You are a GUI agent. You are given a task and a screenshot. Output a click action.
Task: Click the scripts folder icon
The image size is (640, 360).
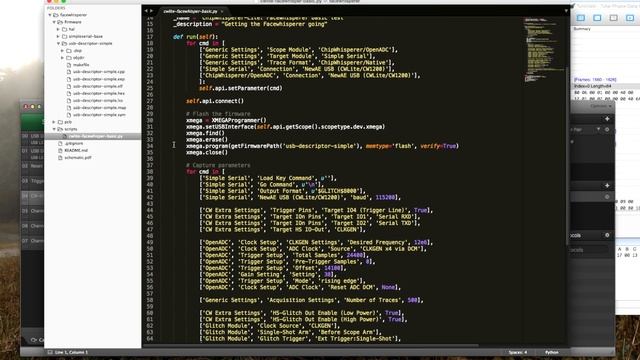point(60,129)
